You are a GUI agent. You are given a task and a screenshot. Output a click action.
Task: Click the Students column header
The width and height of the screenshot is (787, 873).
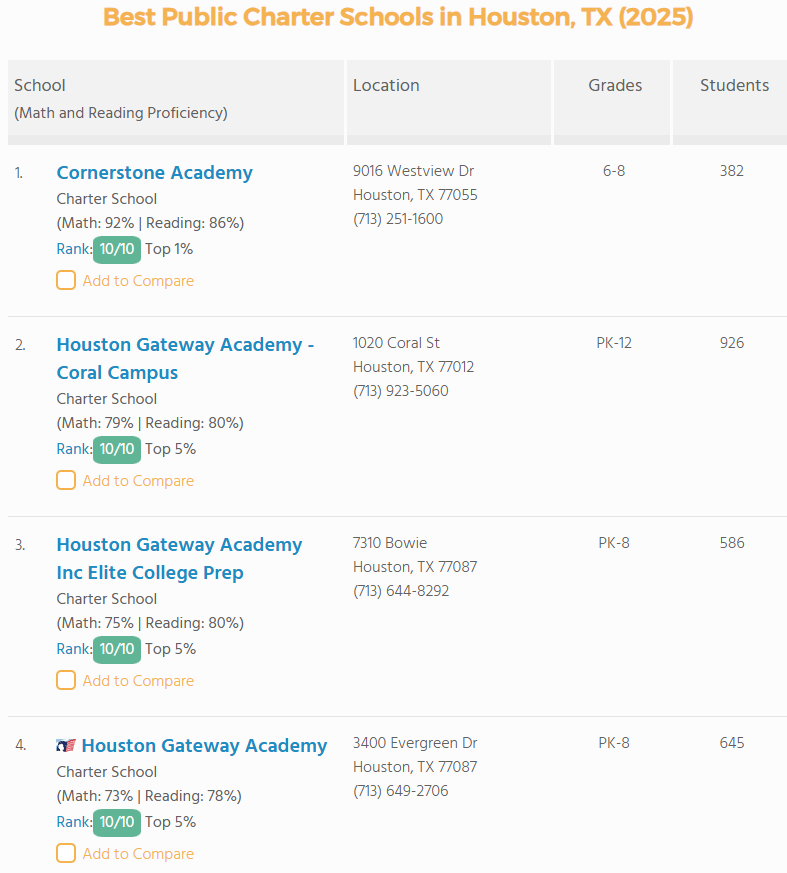(x=733, y=85)
